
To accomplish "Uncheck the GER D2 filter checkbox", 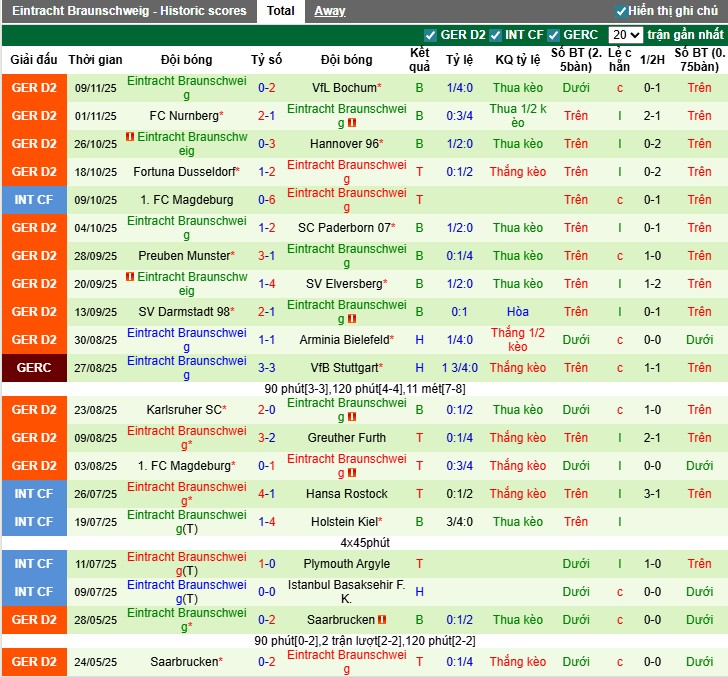I will coord(430,35).
